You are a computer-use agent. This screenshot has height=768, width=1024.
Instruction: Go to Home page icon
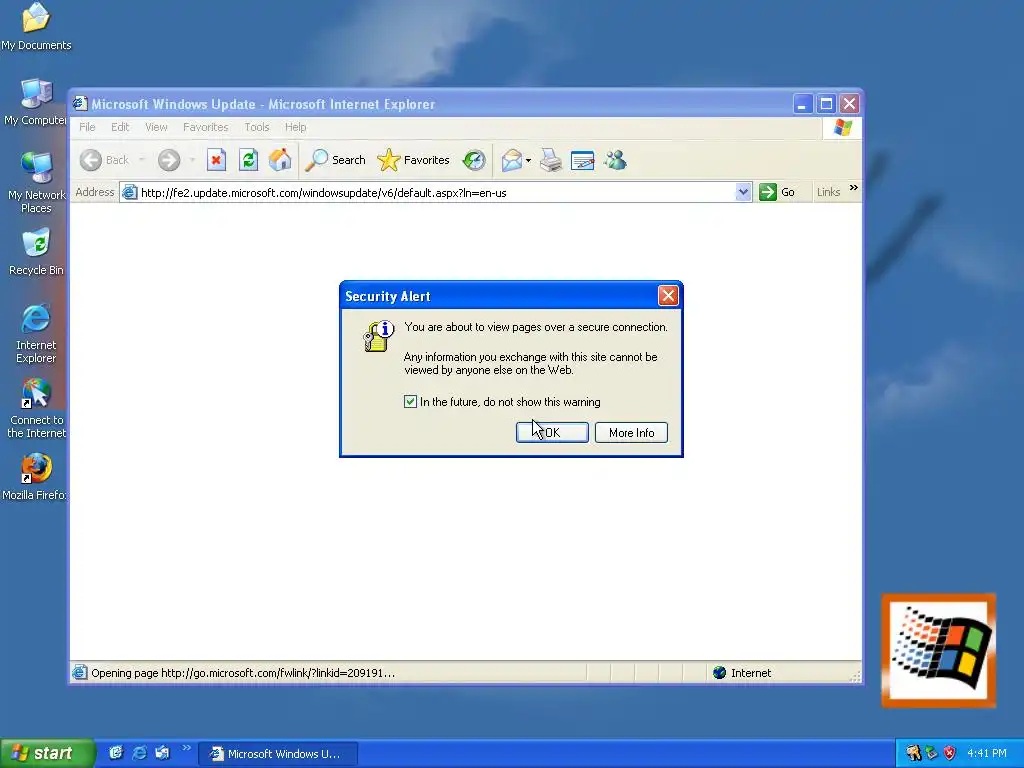click(x=280, y=160)
